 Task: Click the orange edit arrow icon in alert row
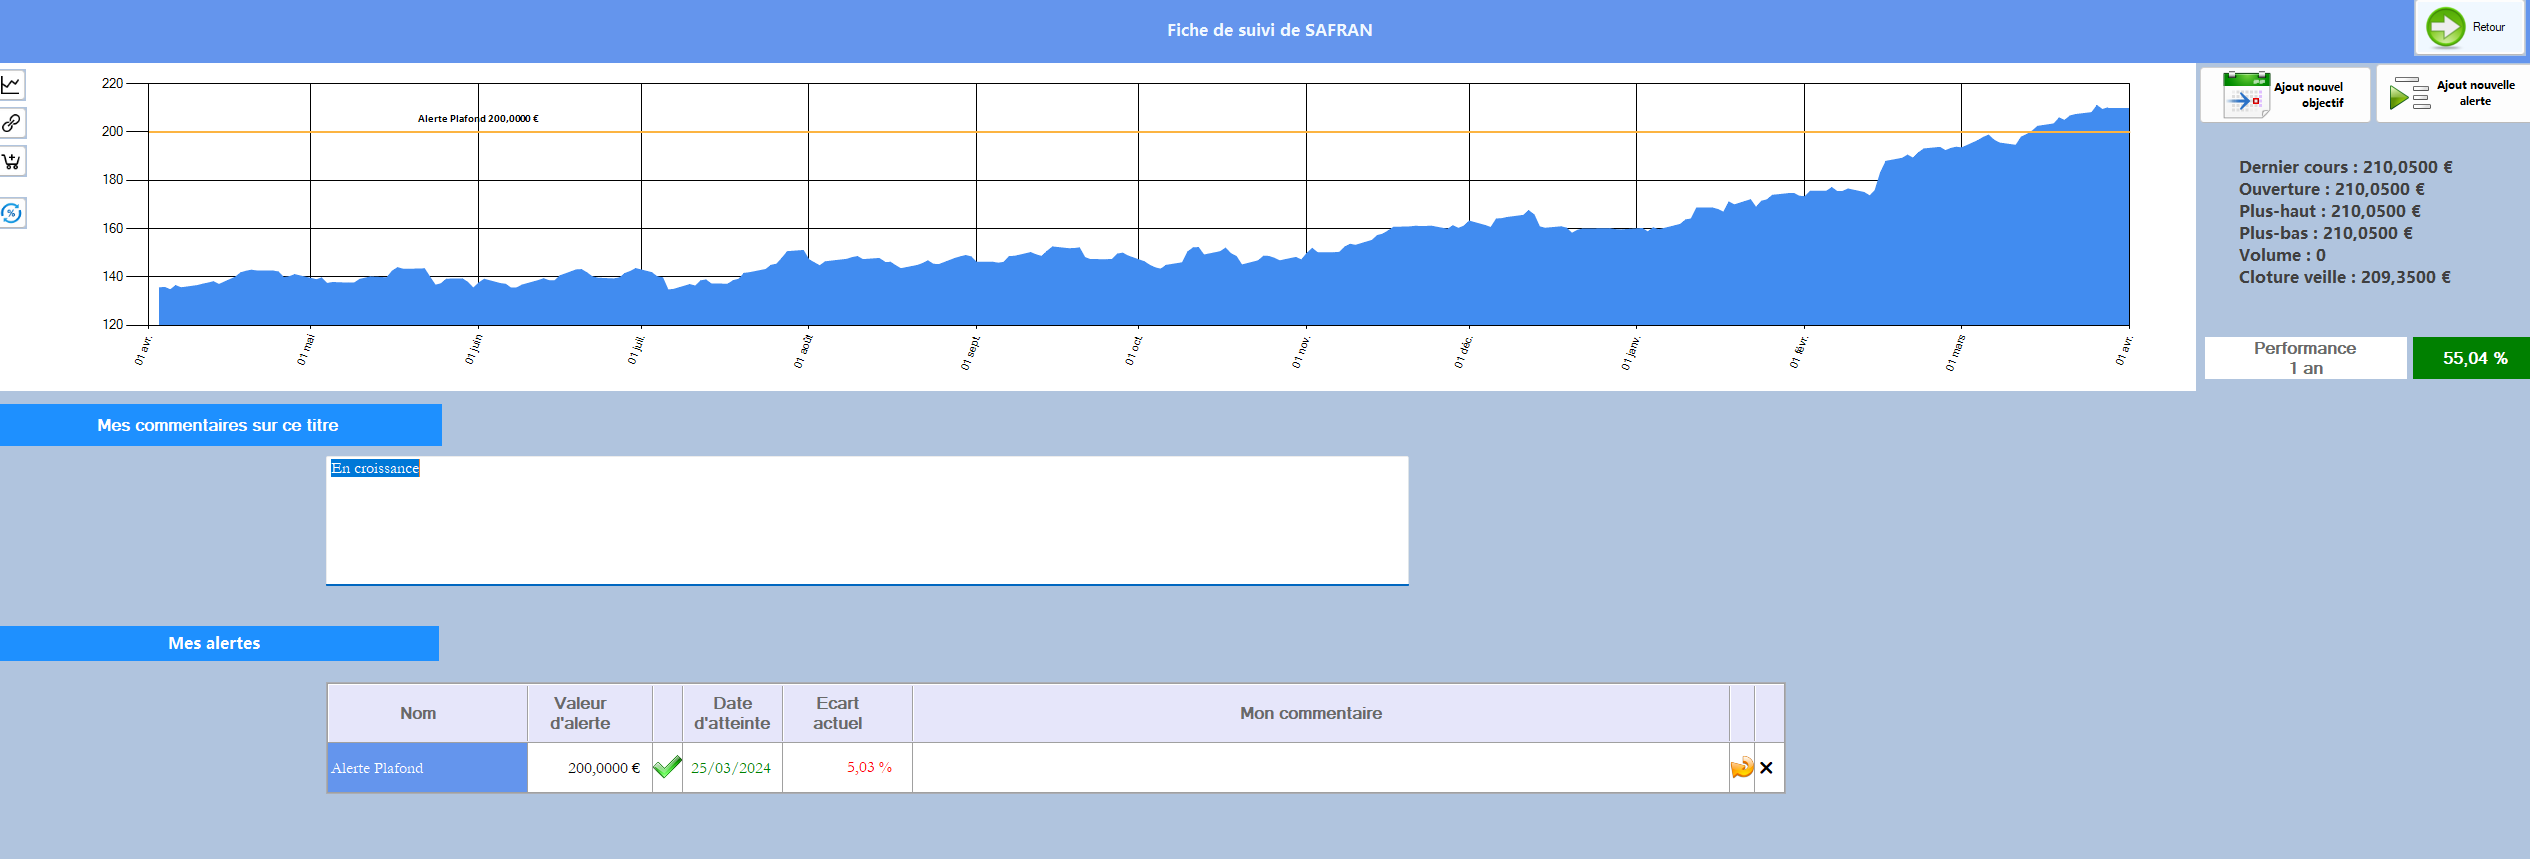[1742, 768]
